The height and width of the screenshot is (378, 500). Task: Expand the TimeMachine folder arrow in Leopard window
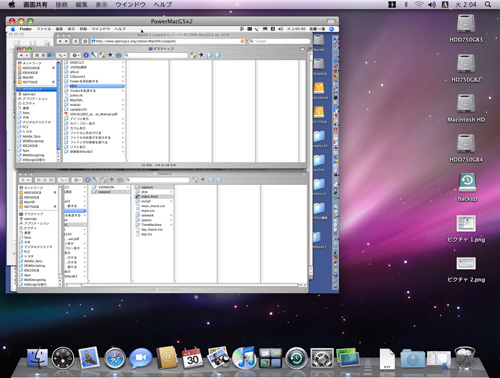pos(171,225)
